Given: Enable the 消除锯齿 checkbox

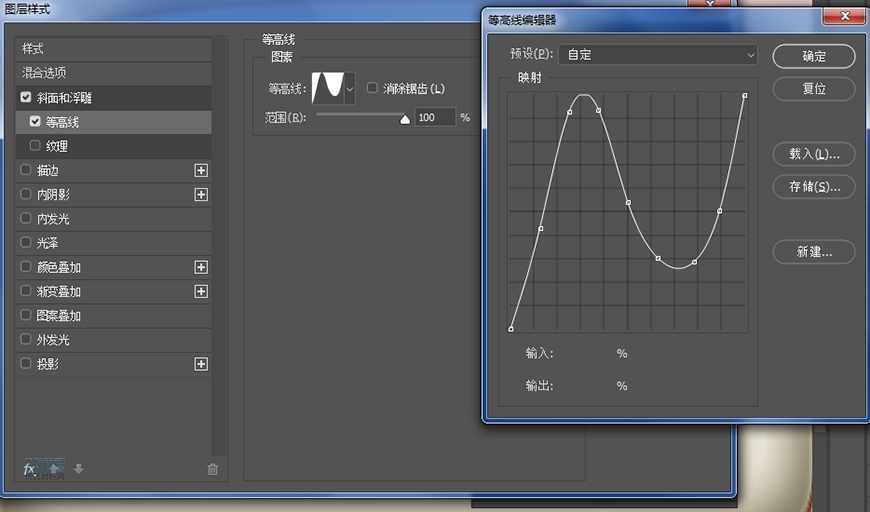Looking at the screenshot, I should pos(373,88).
